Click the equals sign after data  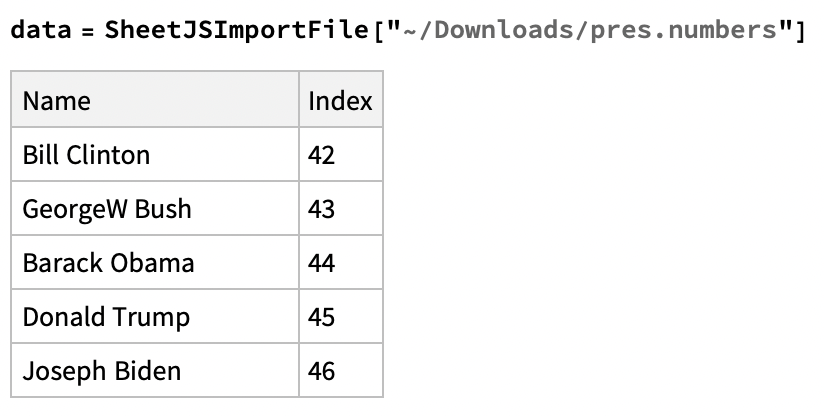coord(87,30)
